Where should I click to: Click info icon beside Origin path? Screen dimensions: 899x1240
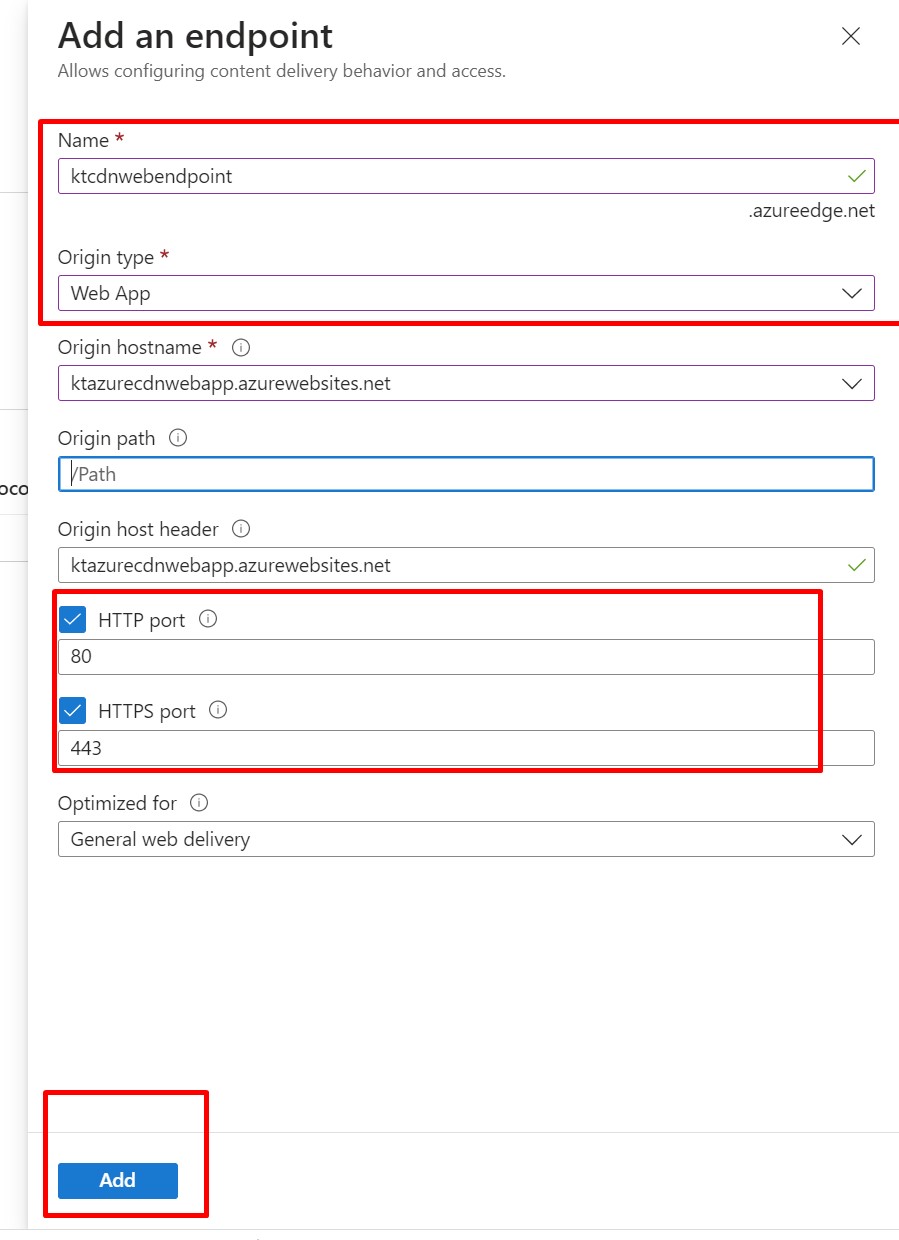click(179, 438)
